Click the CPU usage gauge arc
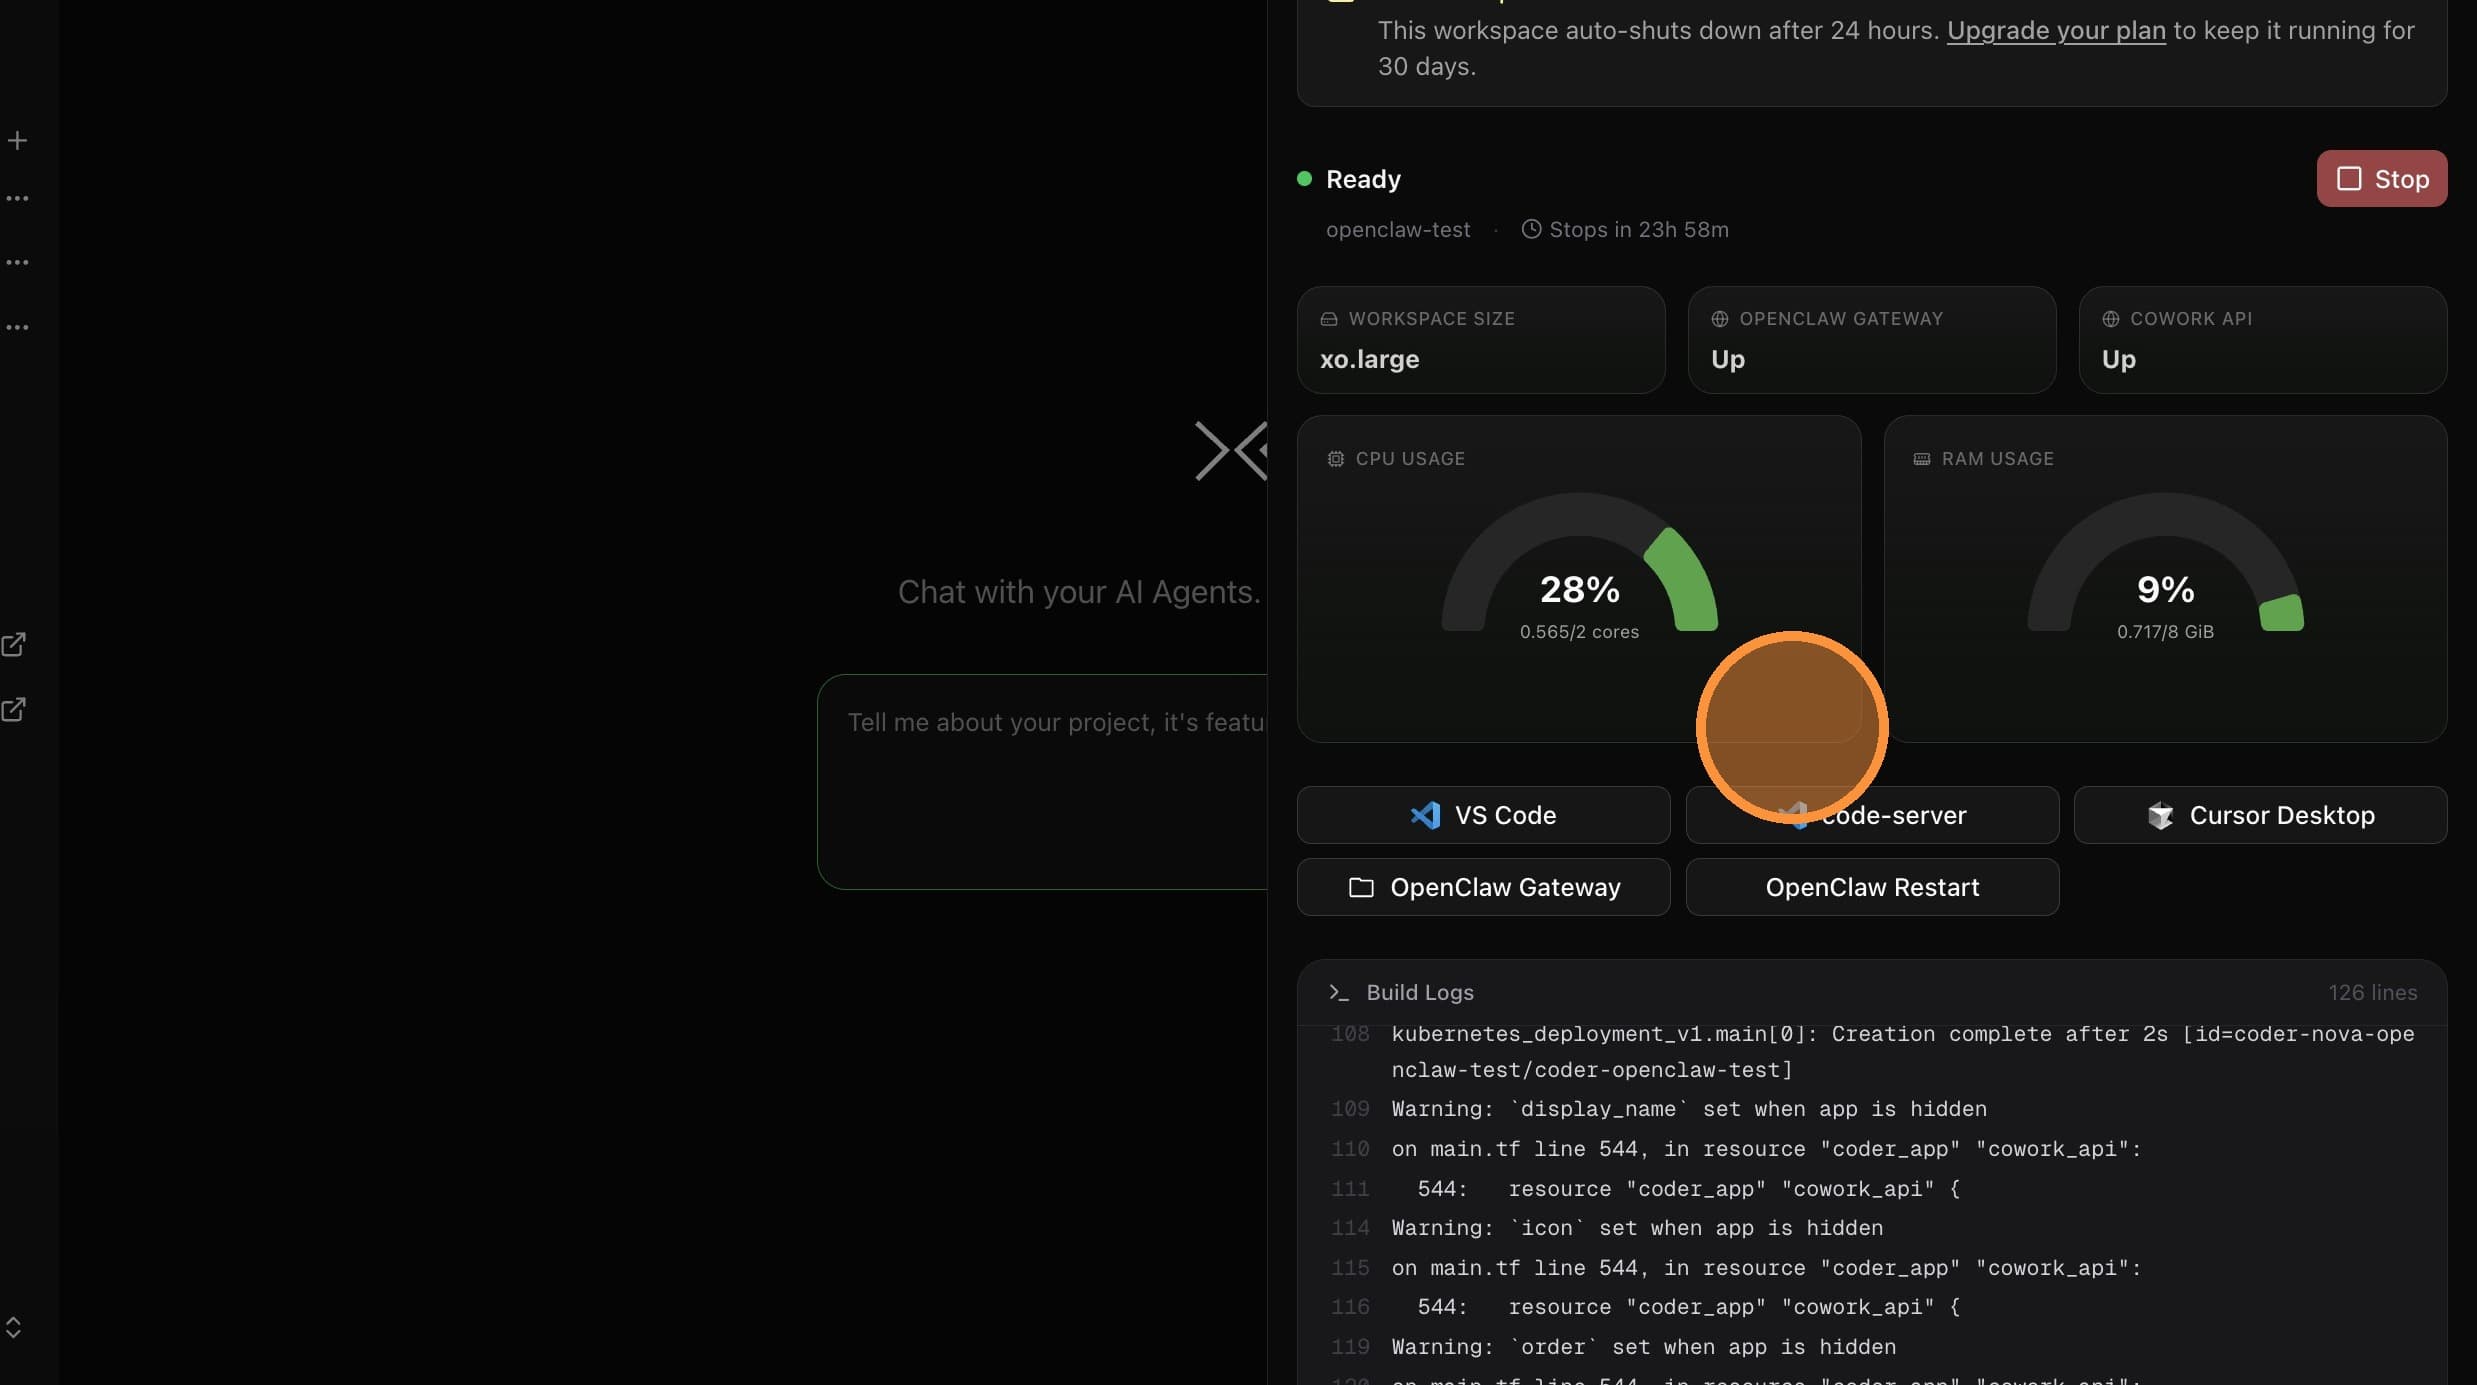The height and width of the screenshot is (1385, 2477). click(1579, 561)
